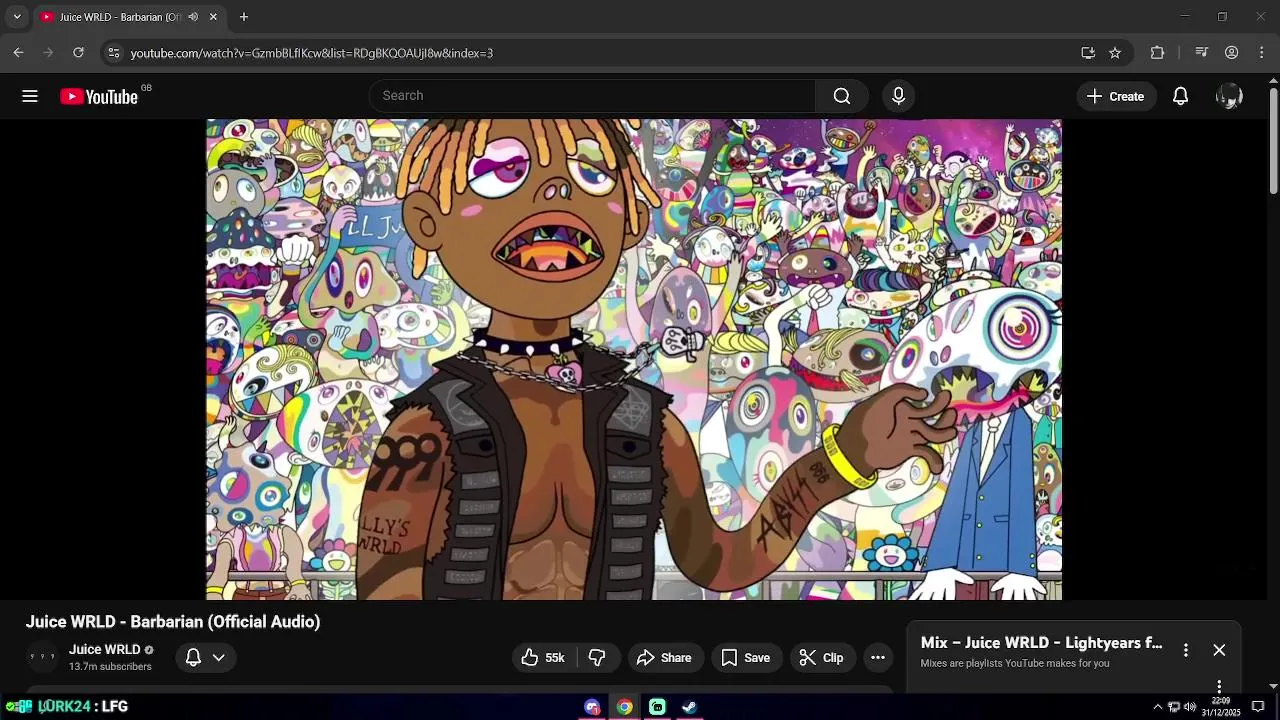Like the Barbarian video
This screenshot has width=1280, height=720.
click(543, 657)
